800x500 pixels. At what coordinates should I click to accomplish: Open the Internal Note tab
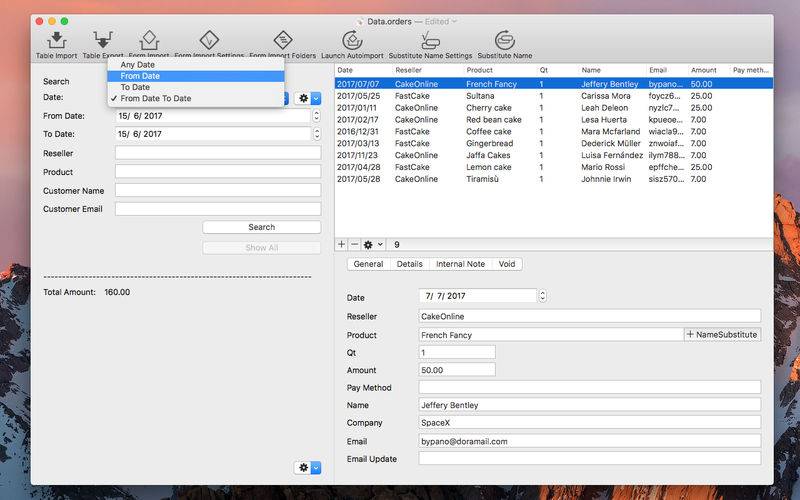[460, 264]
